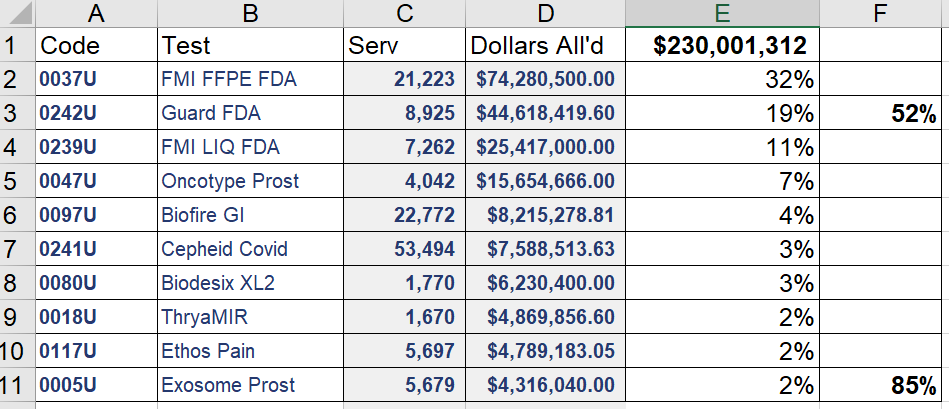Screen dimensions: 949x409
Task: Select the 32% cell in column E
Action: [x=722, y=79]
